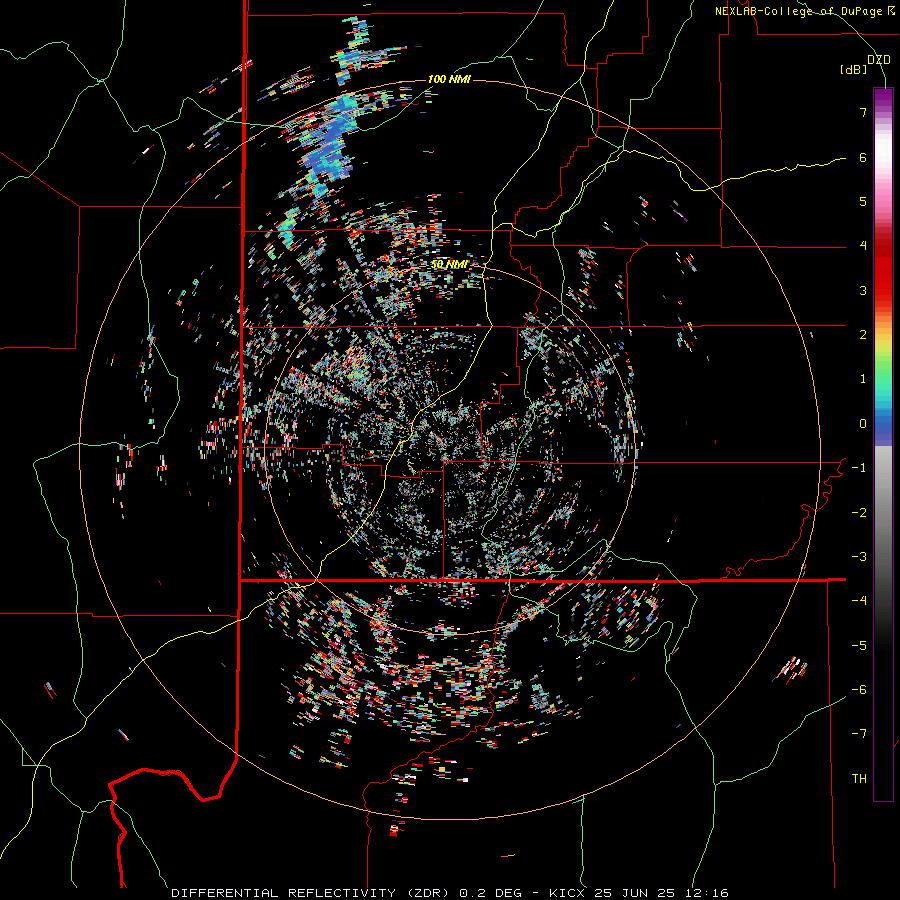This screenshot has height=900, width=900.
Task: Click the 4 value on the color scale
Action: [x=863, y=246]
